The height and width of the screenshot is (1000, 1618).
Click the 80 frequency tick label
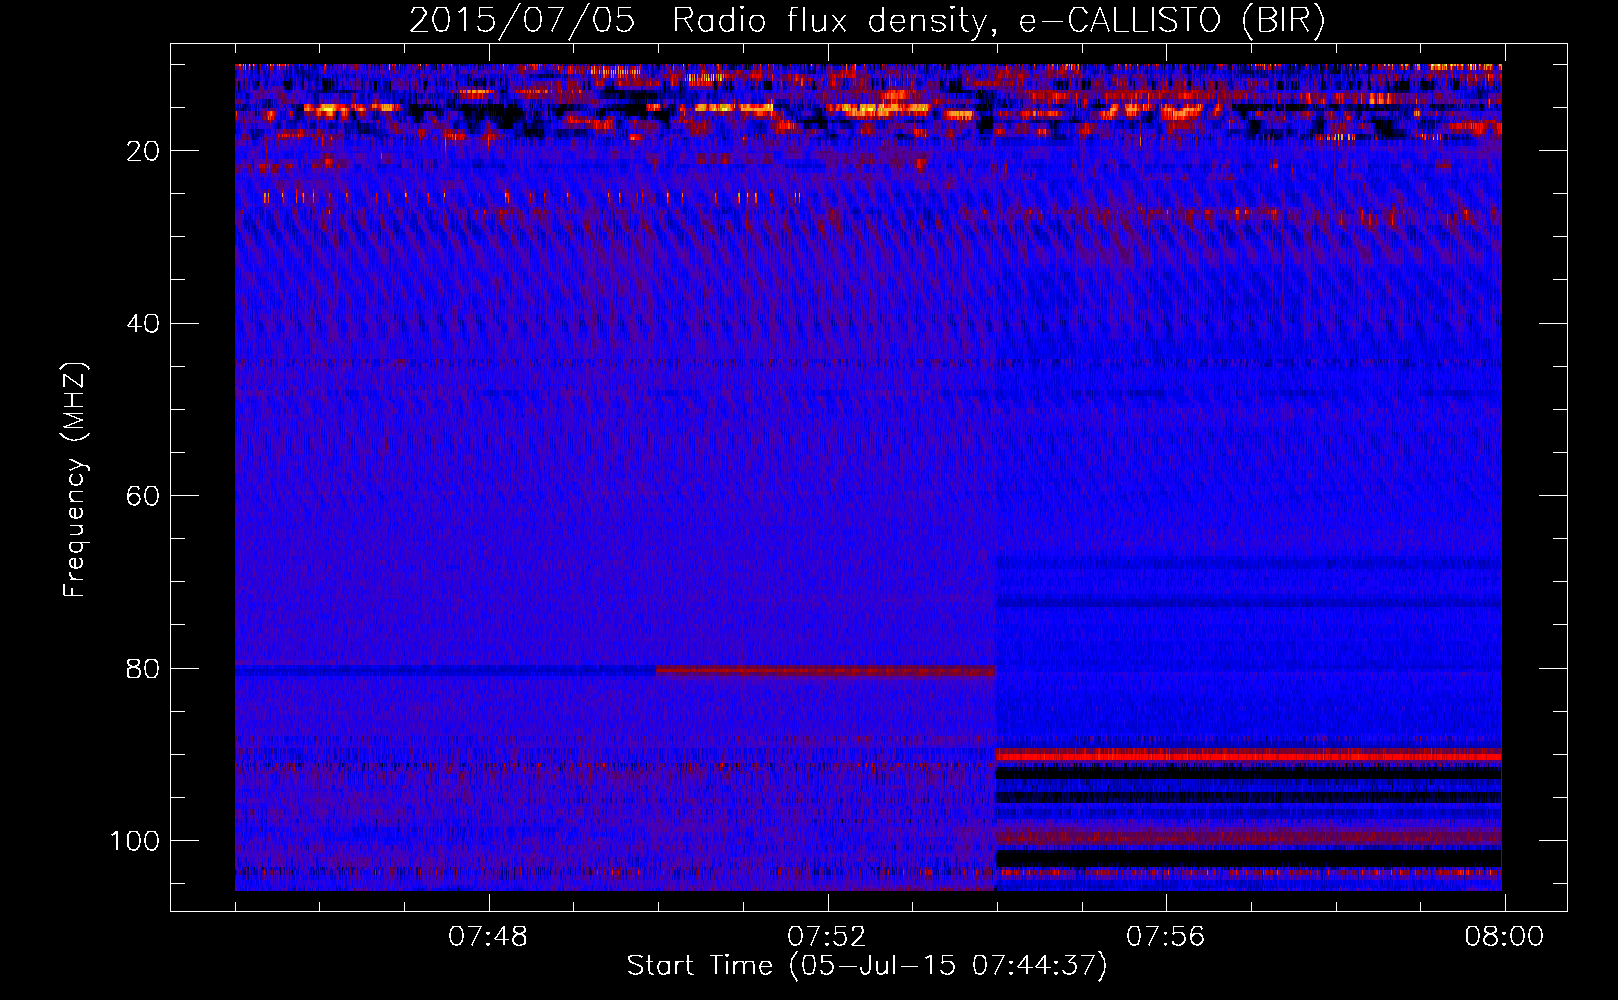click(144, 669)
